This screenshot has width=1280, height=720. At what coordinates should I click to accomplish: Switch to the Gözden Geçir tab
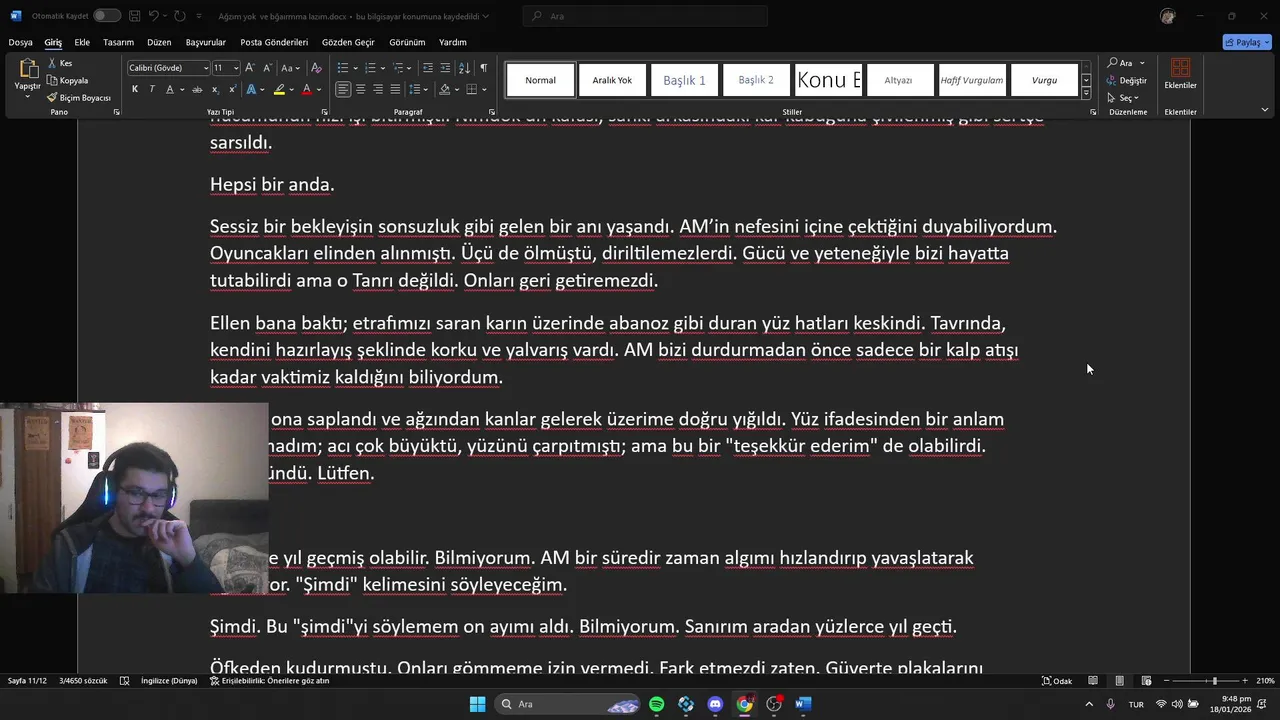point(348,42)
